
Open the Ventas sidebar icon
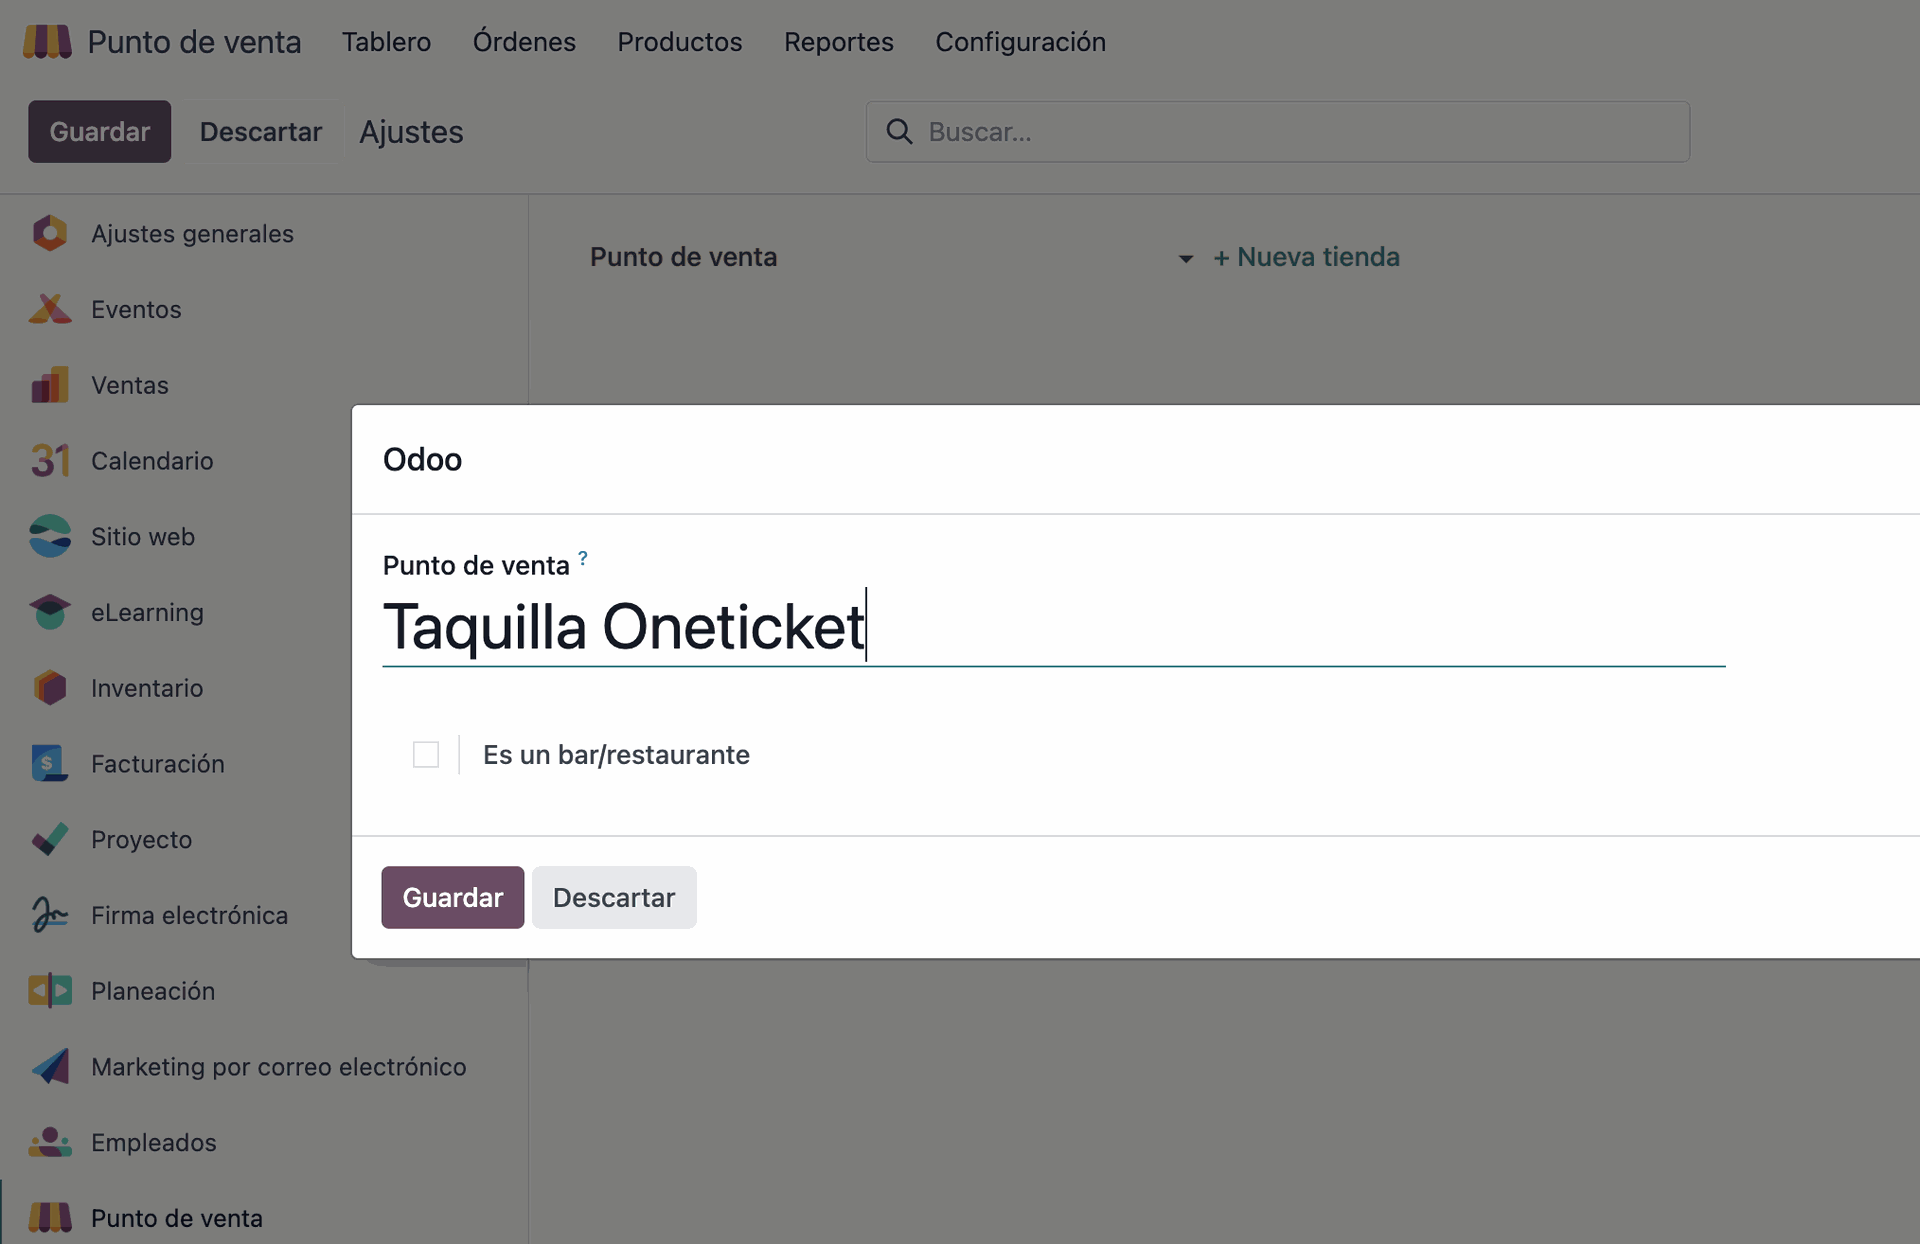pyautogui.click(x=49, y=385)
